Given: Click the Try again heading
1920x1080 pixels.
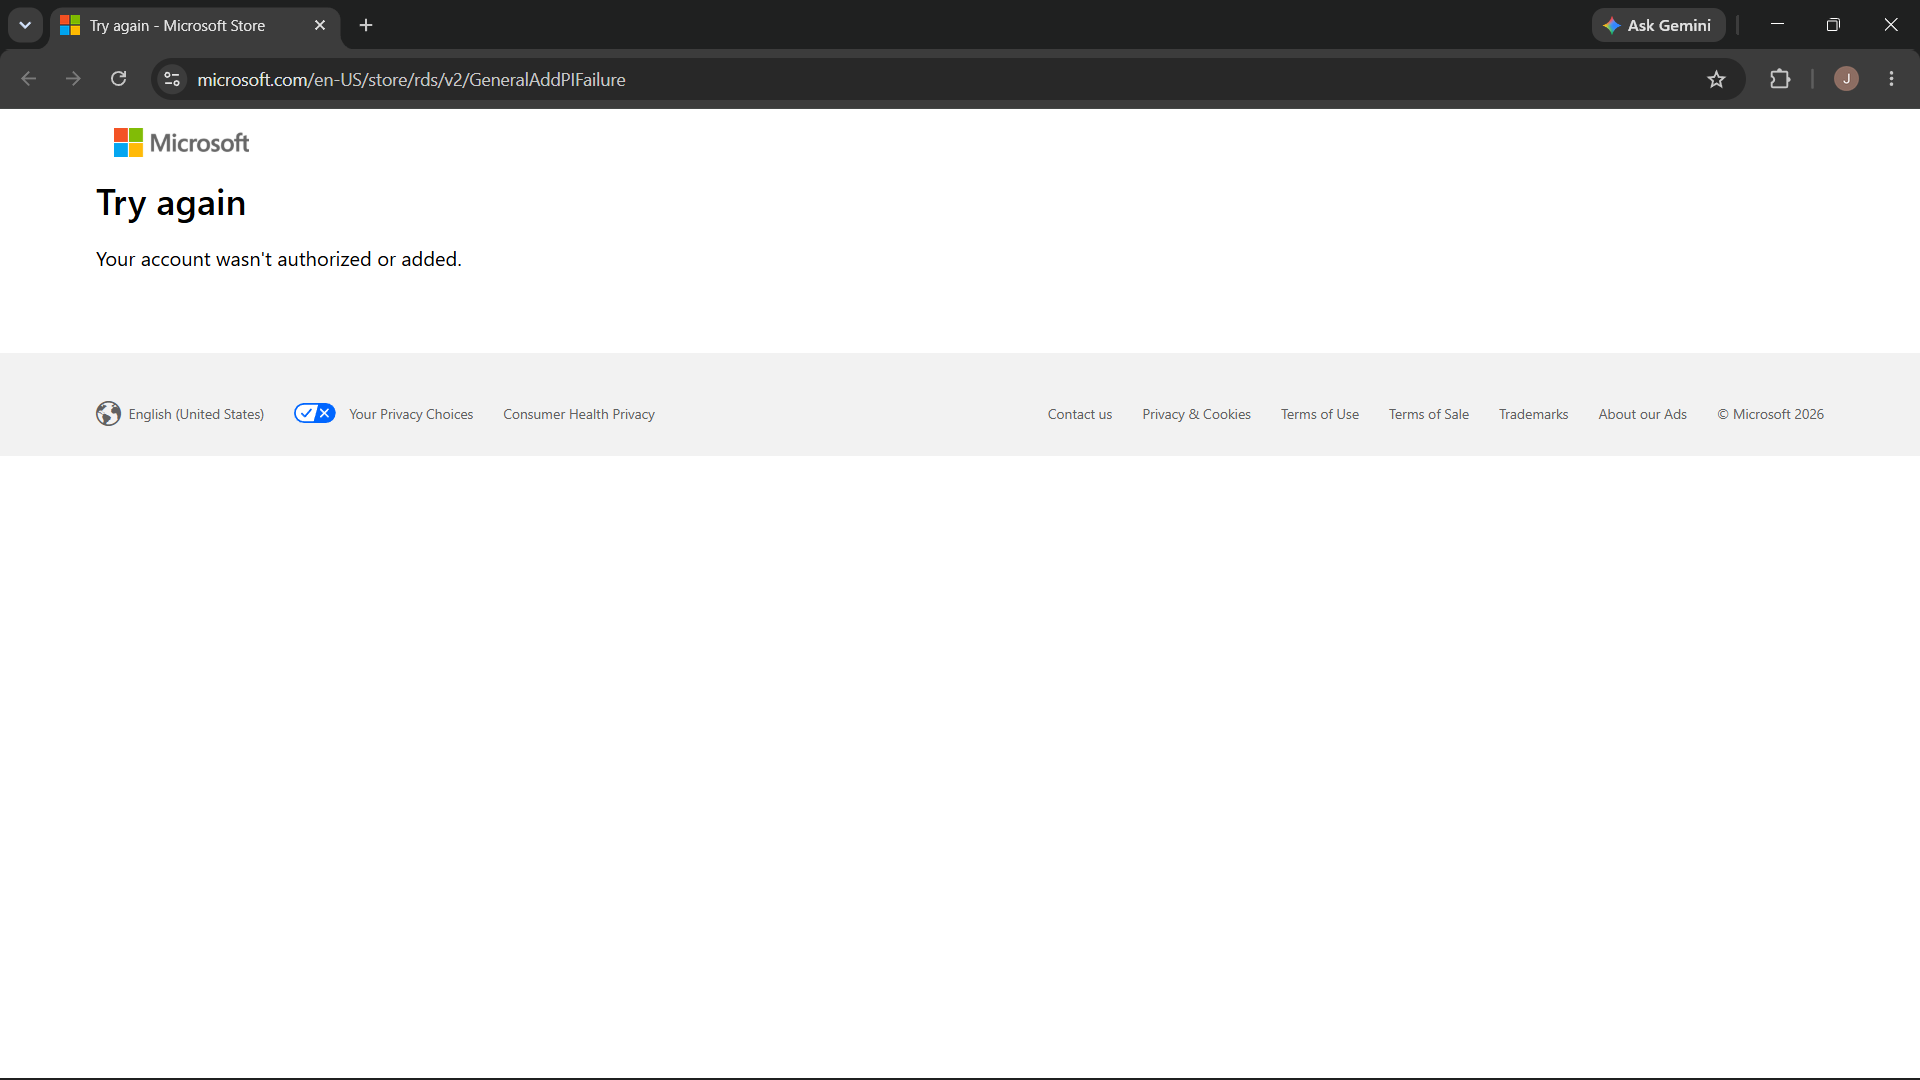Looking at the screenshot, I should 171,203.
